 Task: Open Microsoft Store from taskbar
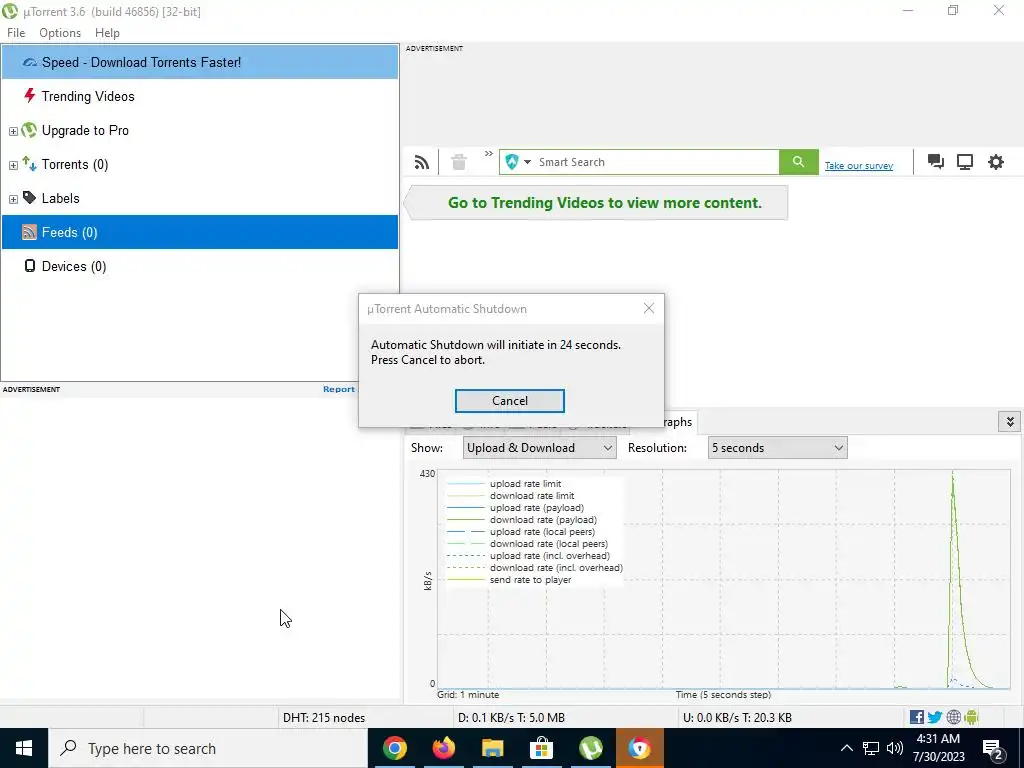tap(541, 748)
